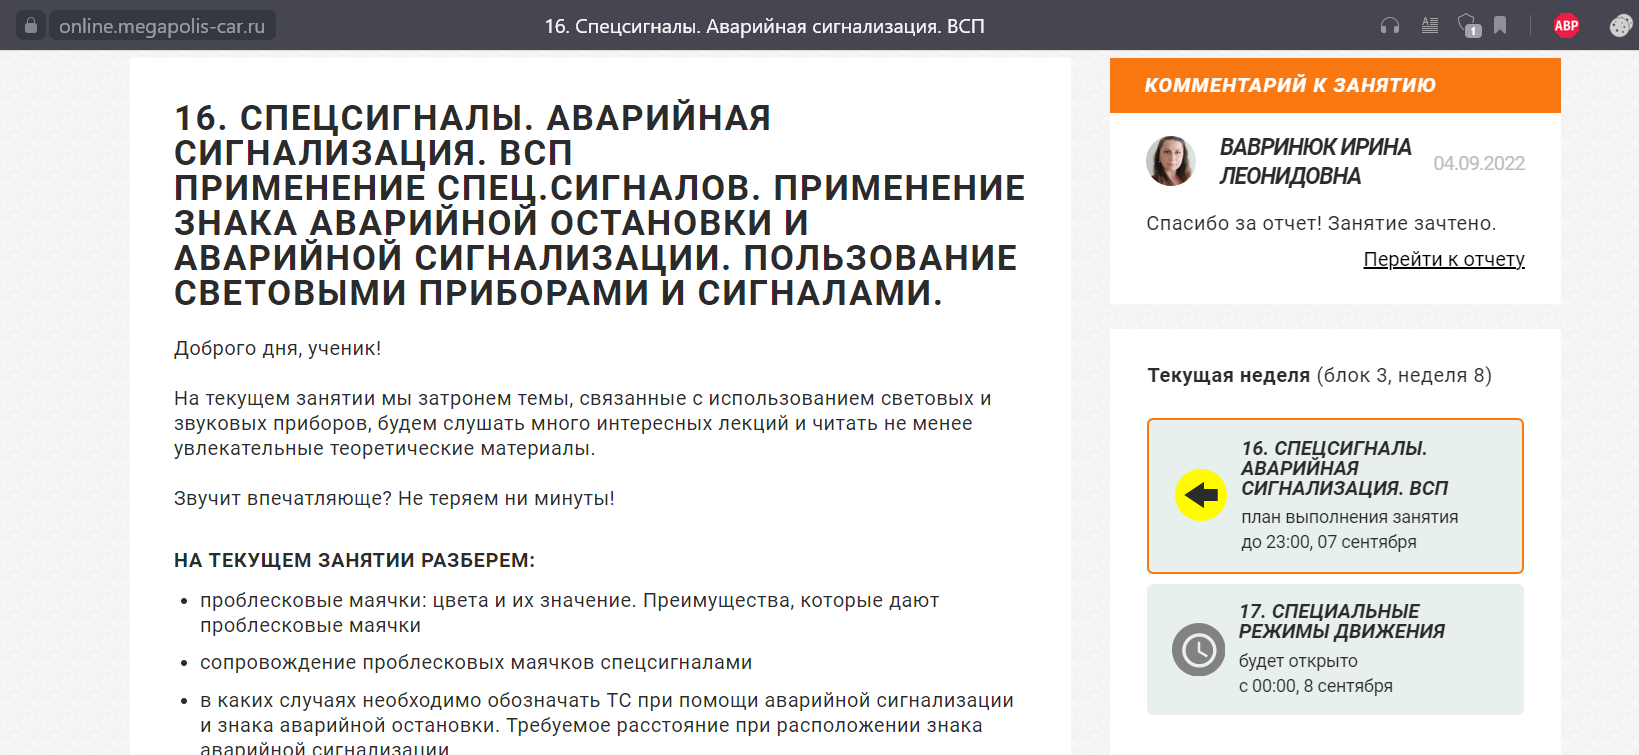
Task: Follow the "Перейти к отчету" link
Action: (x=1443, y=260)
